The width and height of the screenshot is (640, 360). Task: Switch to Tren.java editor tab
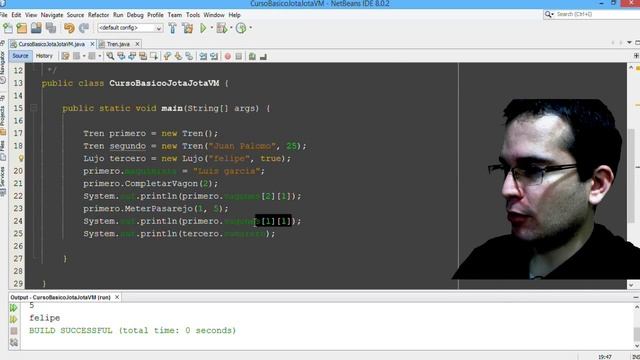[118, 44]
